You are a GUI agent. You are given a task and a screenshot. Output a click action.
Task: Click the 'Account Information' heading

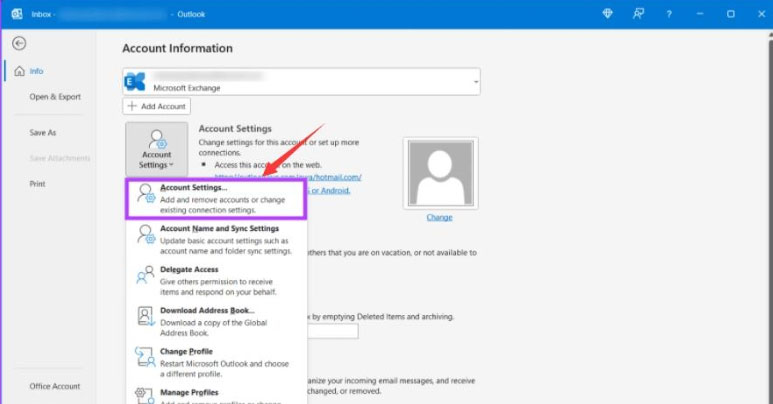tap(177, 48)
